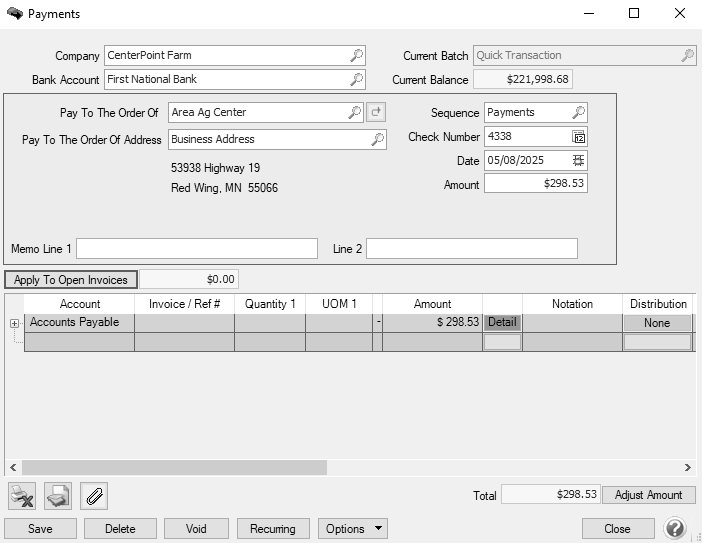
Task: Click the Memo Line 1 field
Action: tap(197, 248)
